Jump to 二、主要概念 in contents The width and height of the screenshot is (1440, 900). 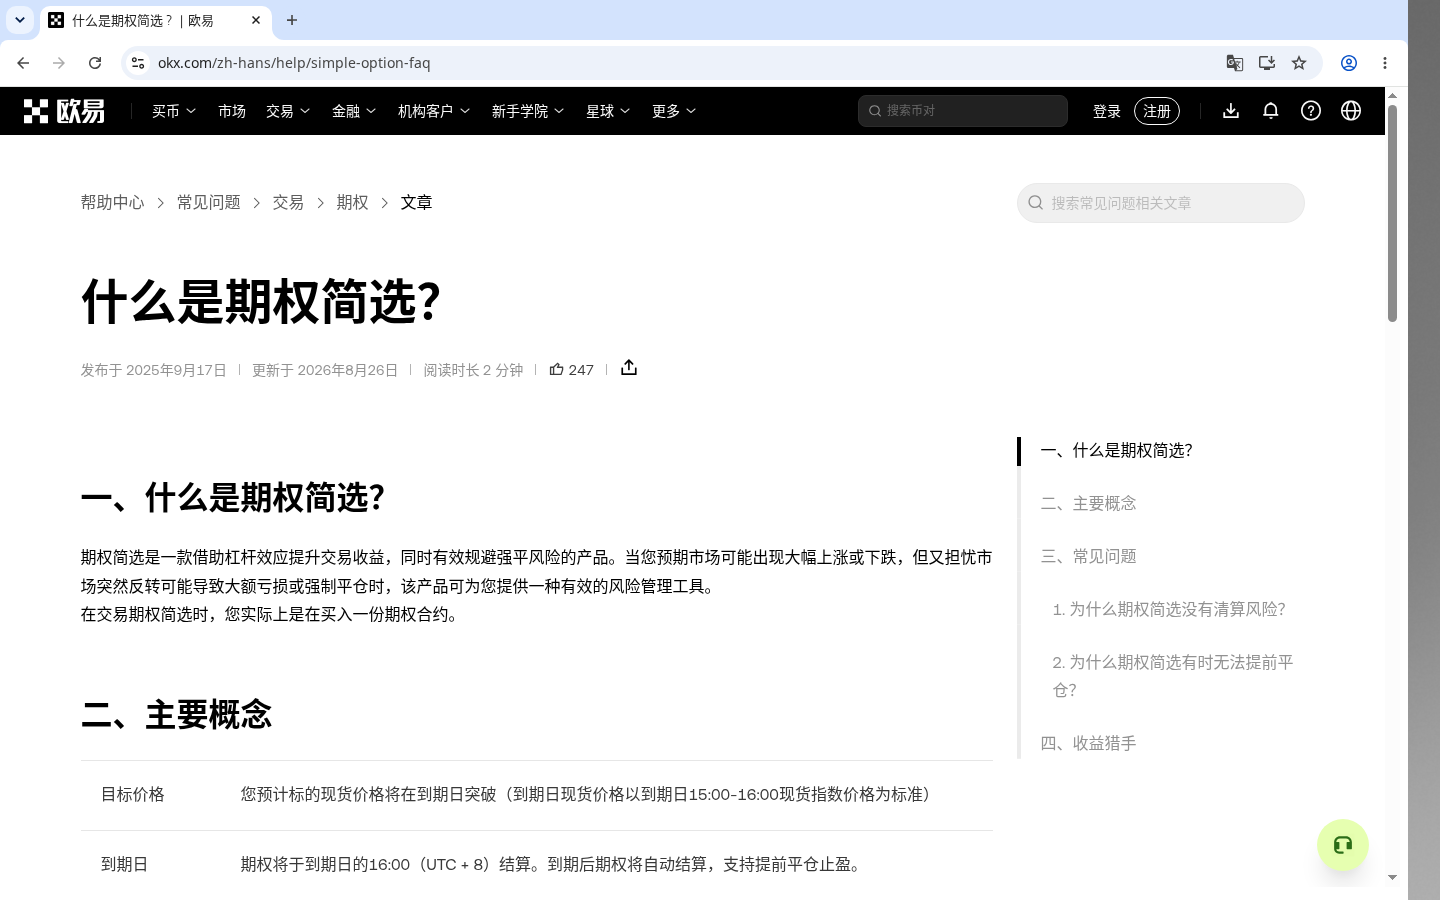tap(1088, 503)
